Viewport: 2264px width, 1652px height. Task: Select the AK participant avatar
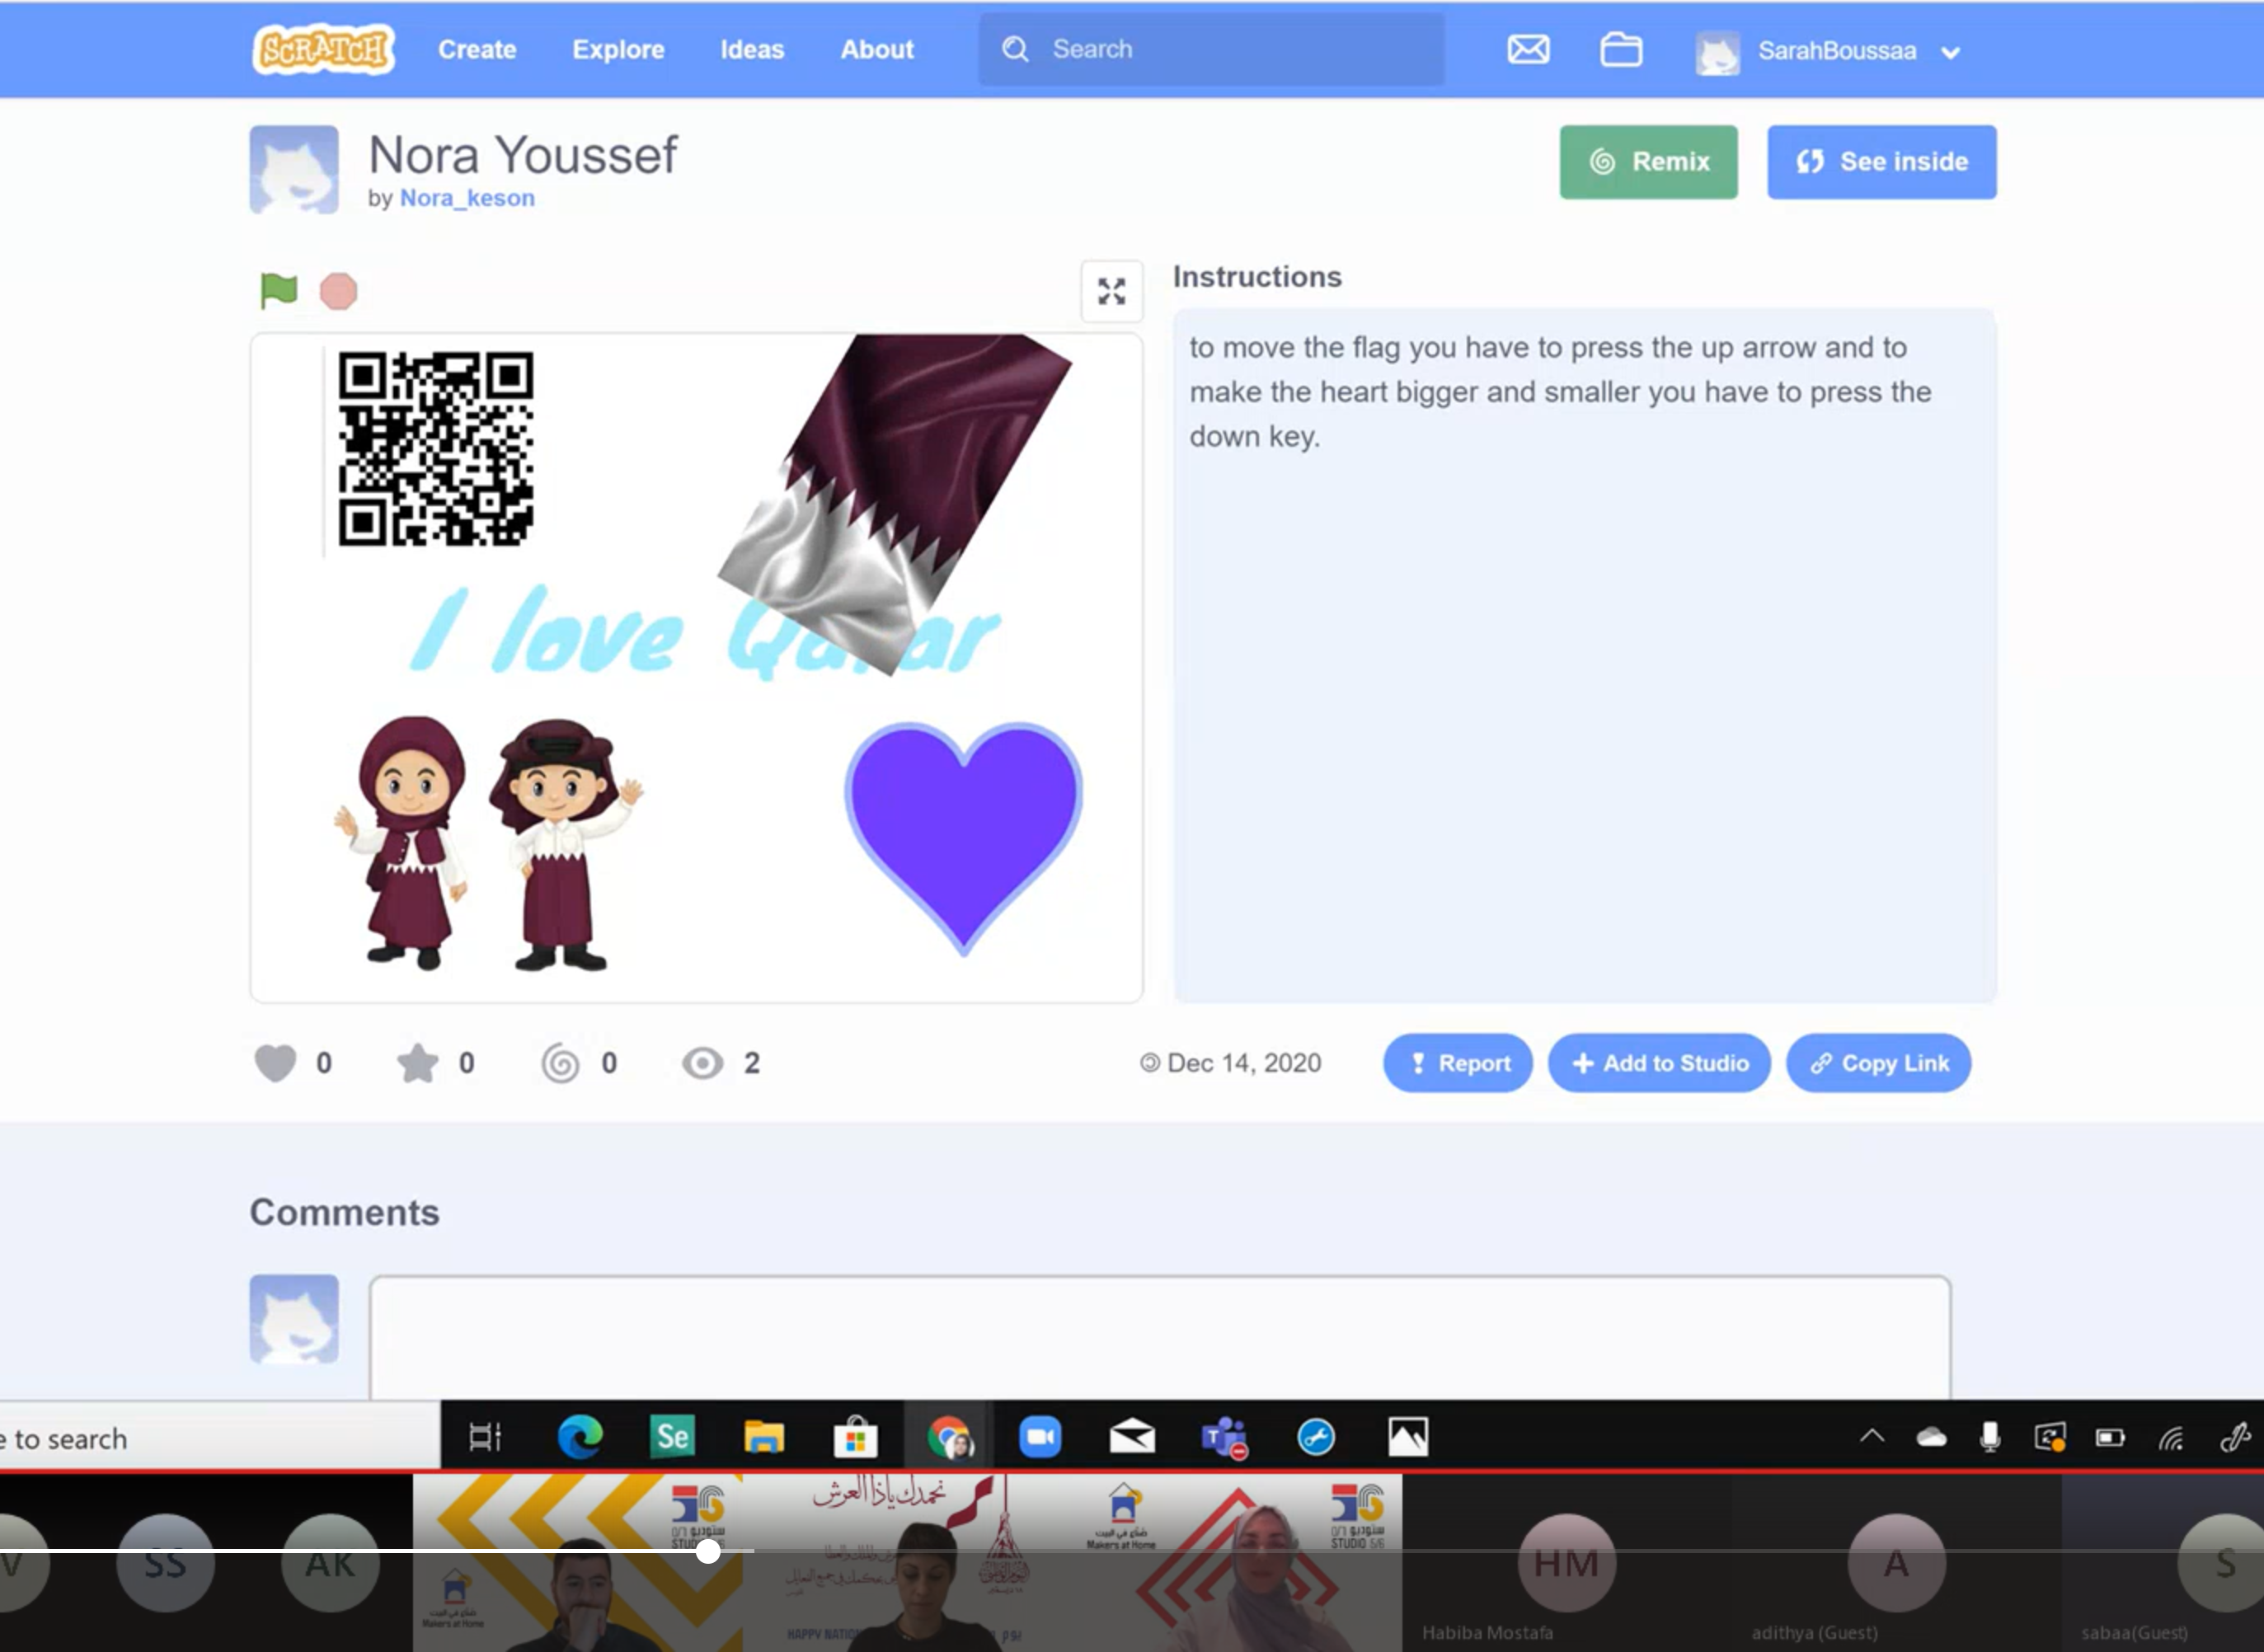330,1563
